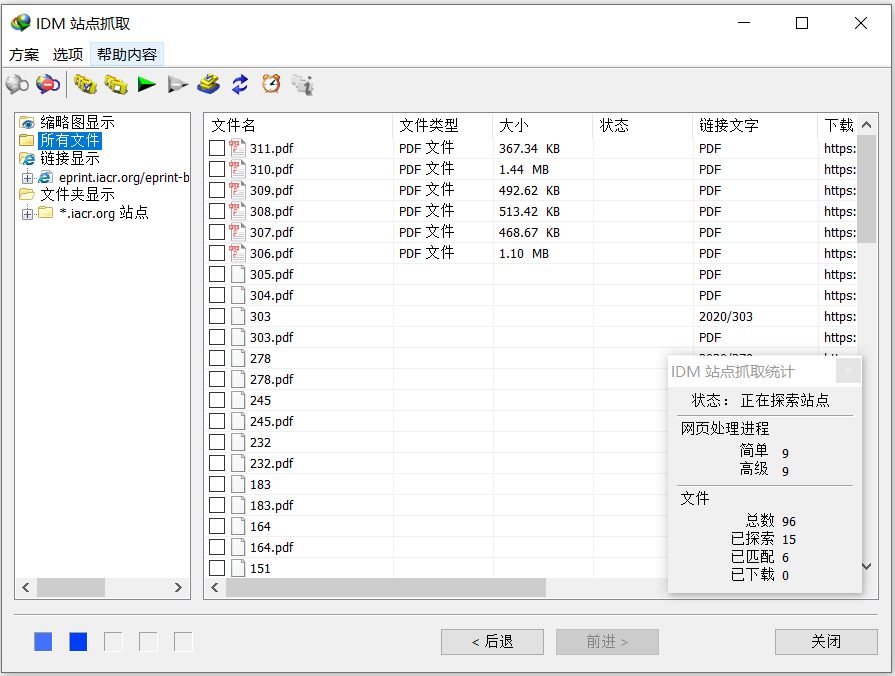
Task: Click the PDF icon of 306.pdf
Action: tap(237, 253)
